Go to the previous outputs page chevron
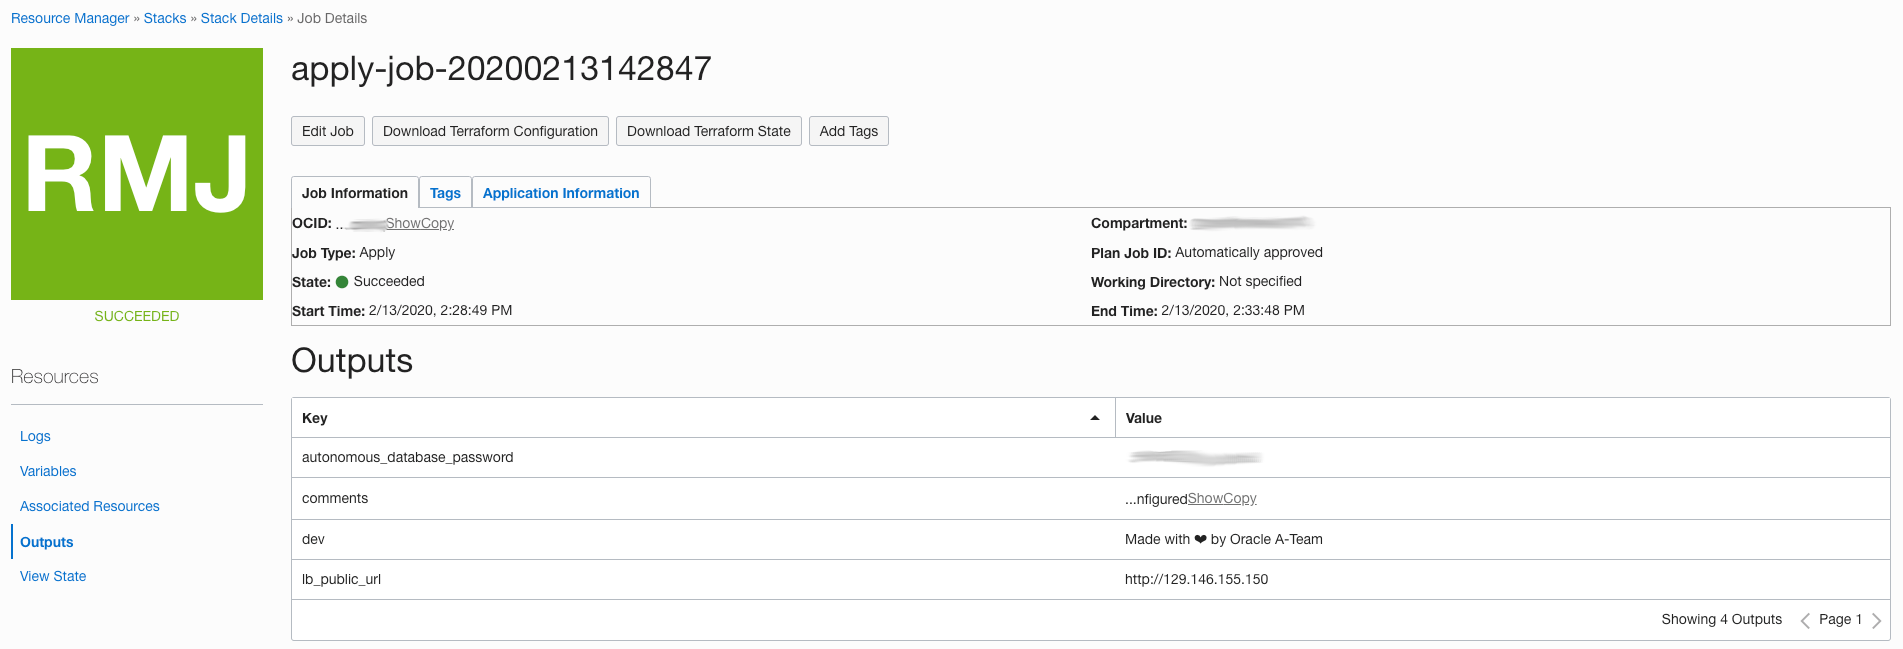Screen dimensions: 1903x649 [1805, 620]
